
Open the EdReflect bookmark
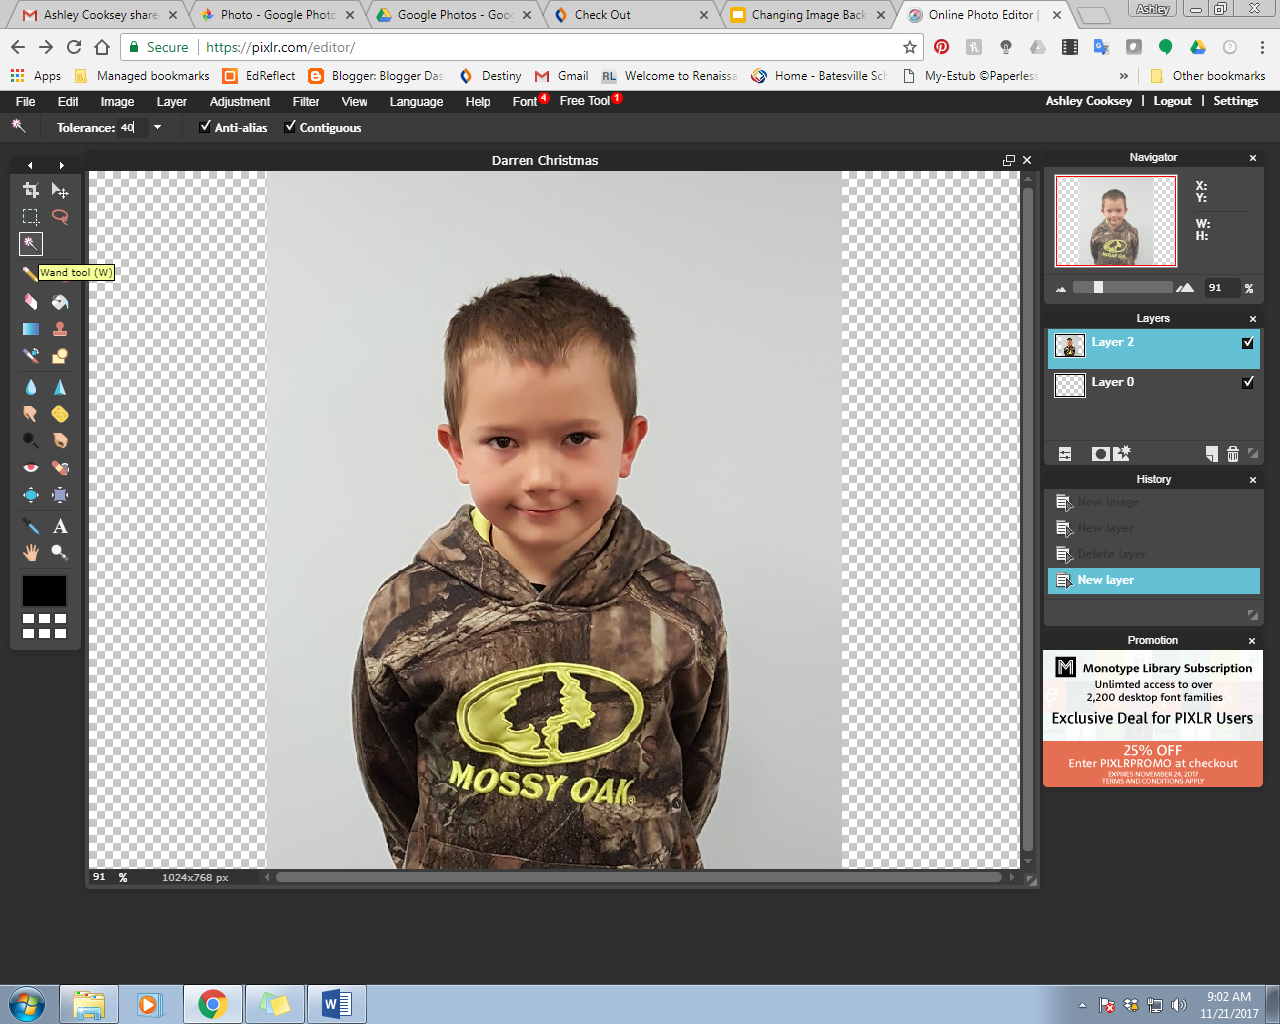pos(259,76)
